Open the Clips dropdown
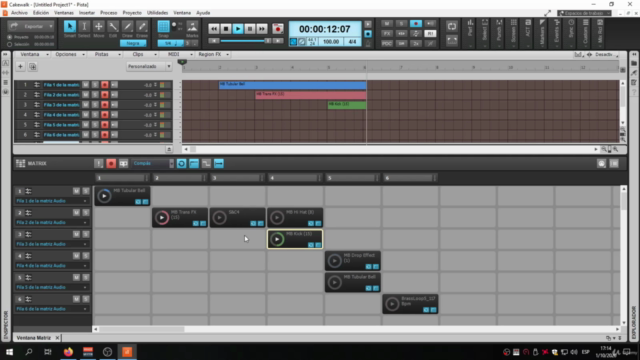640x360 pixels. click(x=141, y=54)
